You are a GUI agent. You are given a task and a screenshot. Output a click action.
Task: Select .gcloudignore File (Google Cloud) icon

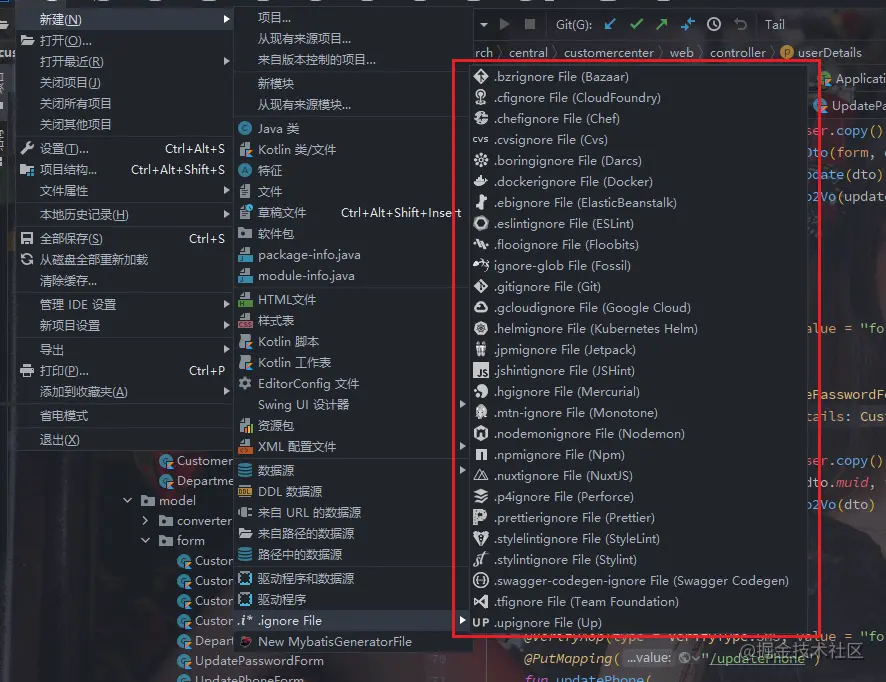(481, 307)
